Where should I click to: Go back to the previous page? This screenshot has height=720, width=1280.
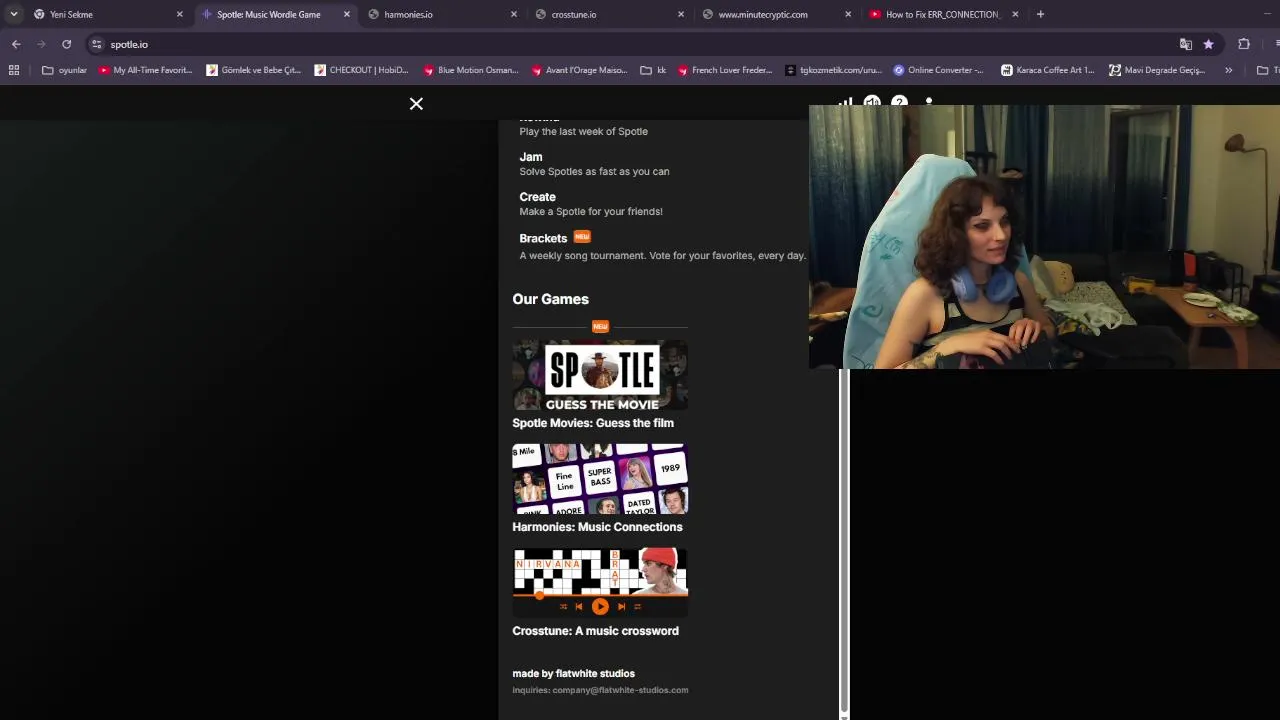tap(16, 44)
